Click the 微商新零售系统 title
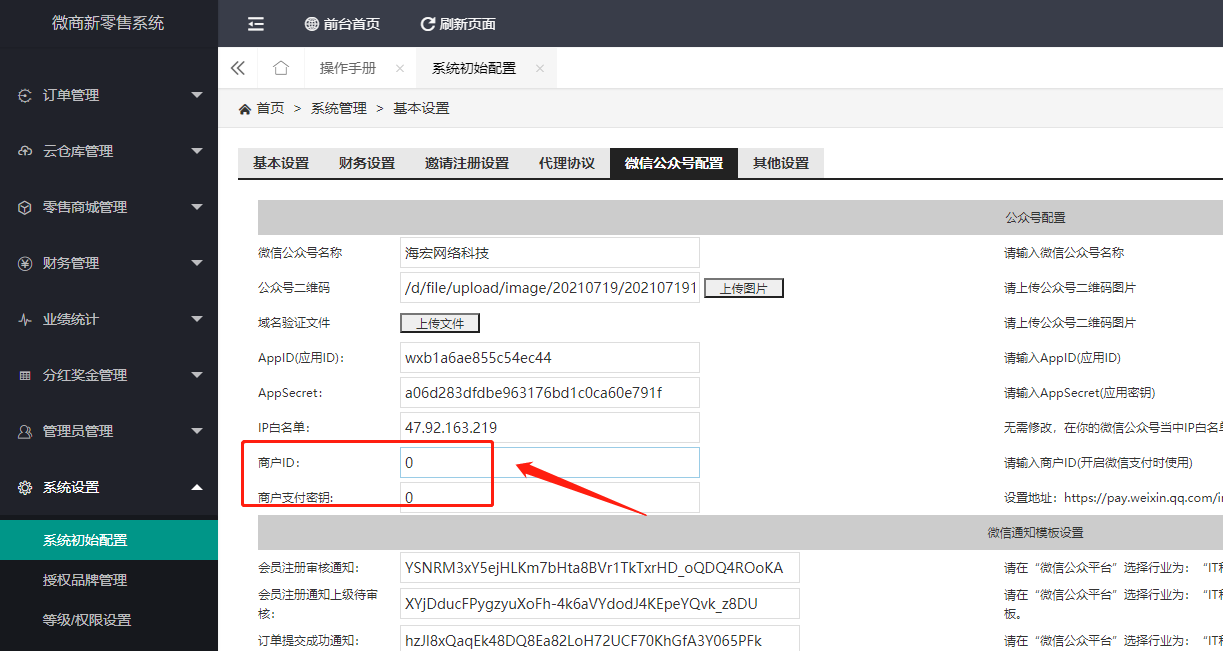This screenshot has width=1223, height=651. [108, 23]
